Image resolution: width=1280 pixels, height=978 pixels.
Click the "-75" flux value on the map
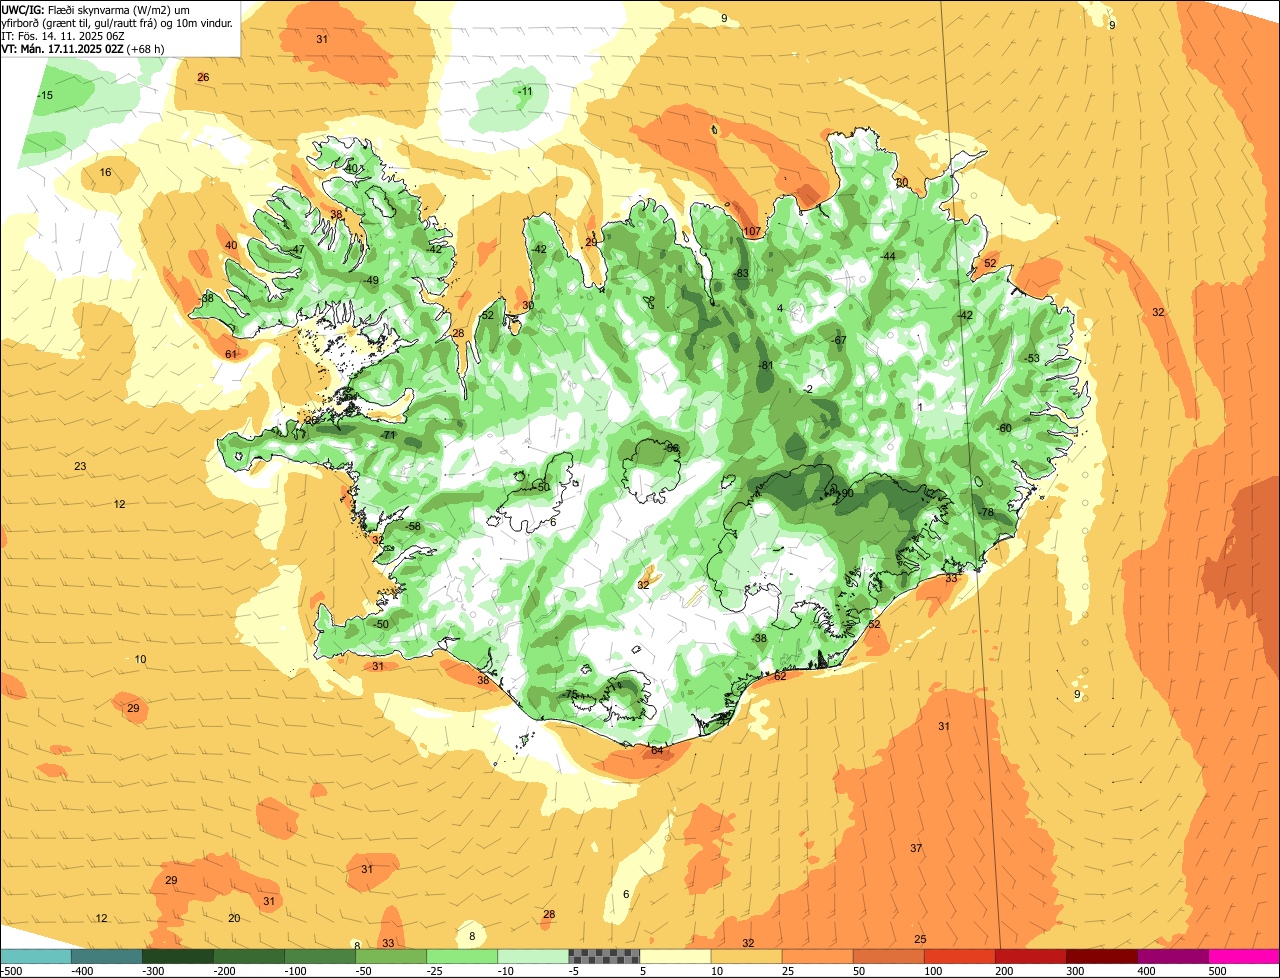click(571, 695)
